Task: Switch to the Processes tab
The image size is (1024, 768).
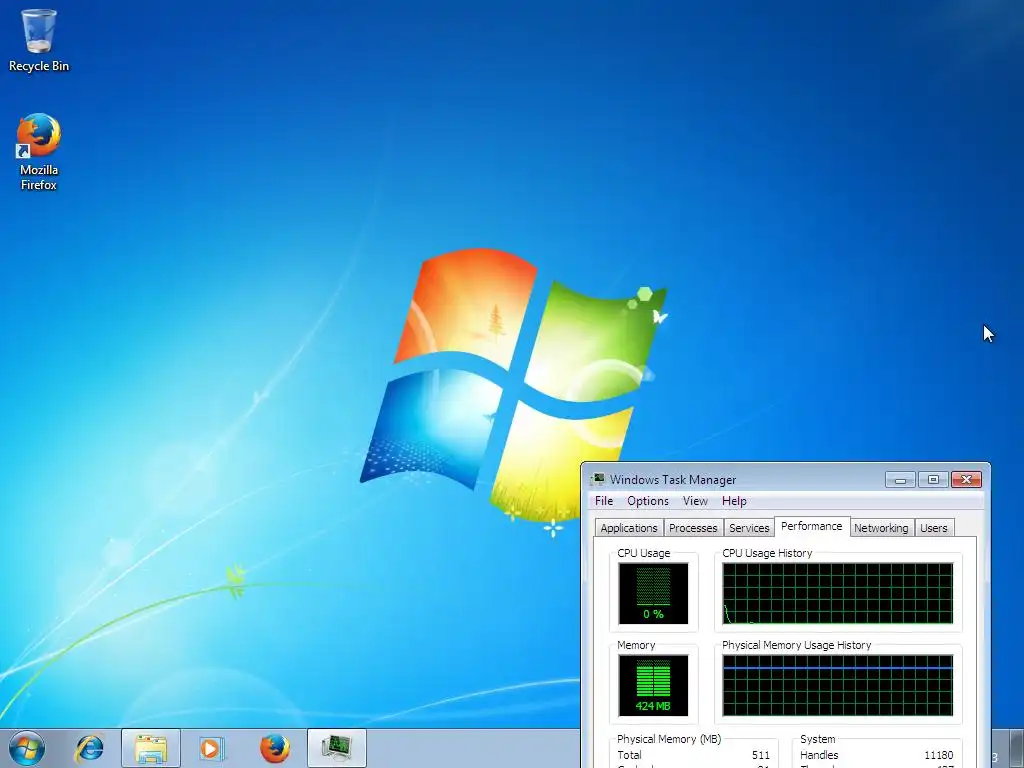Action: point(693,528)
